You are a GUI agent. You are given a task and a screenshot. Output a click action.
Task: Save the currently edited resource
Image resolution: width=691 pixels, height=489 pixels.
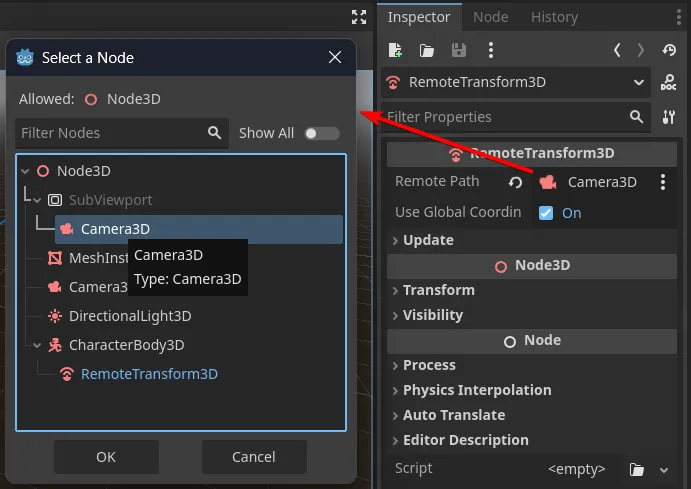(x=459, y=50)
